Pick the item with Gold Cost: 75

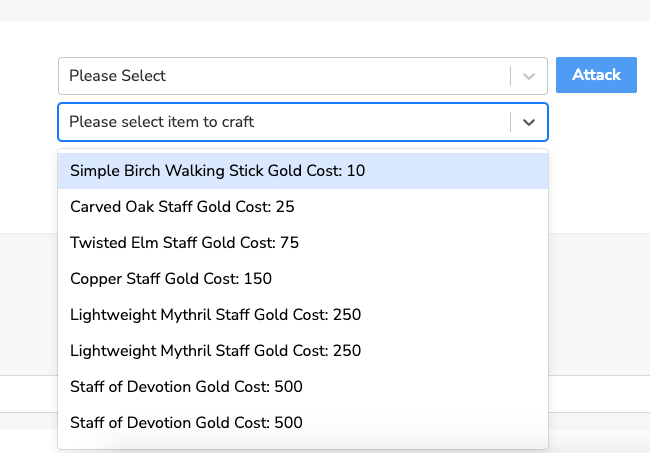pyautogui.click(x=303, y=243)
